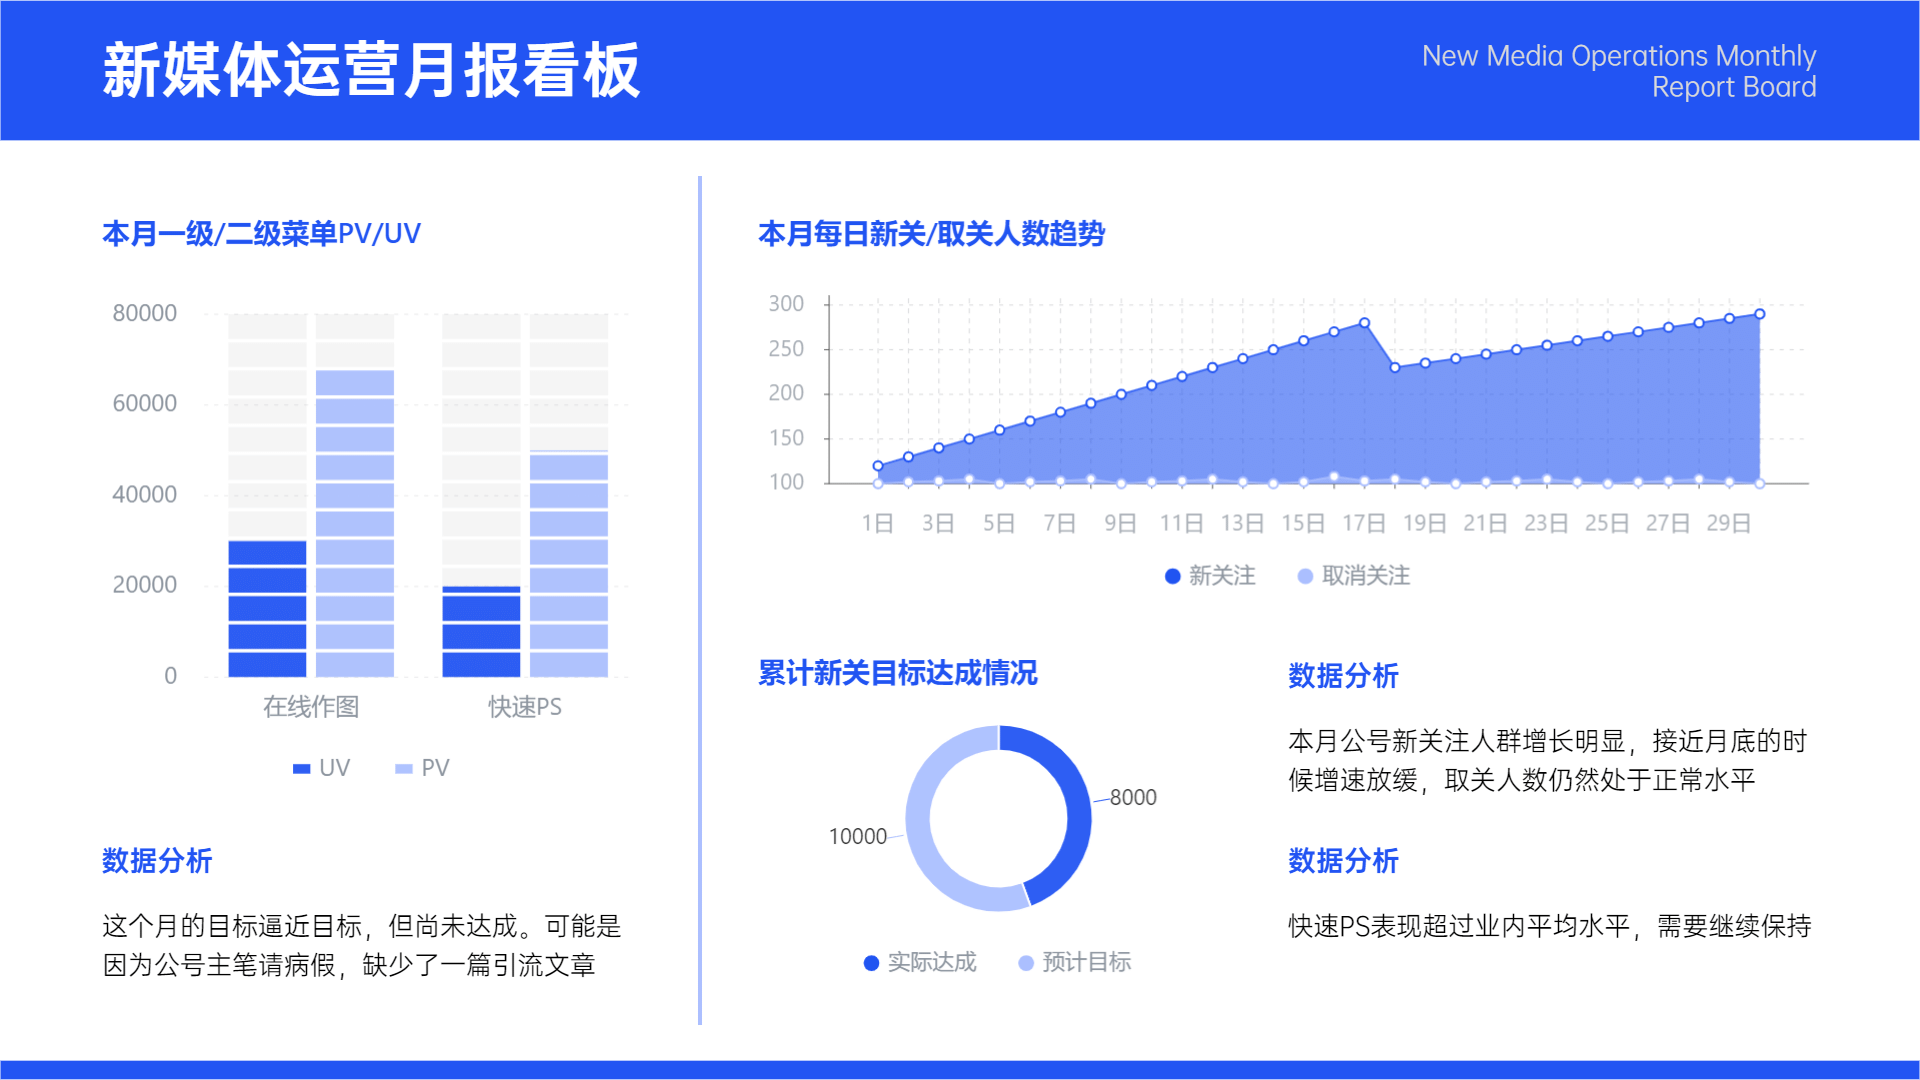This screenshot has height=1080, width=1920.
Task: Click the last data point of 新关注 line
Action: [x=1760, y=314]
